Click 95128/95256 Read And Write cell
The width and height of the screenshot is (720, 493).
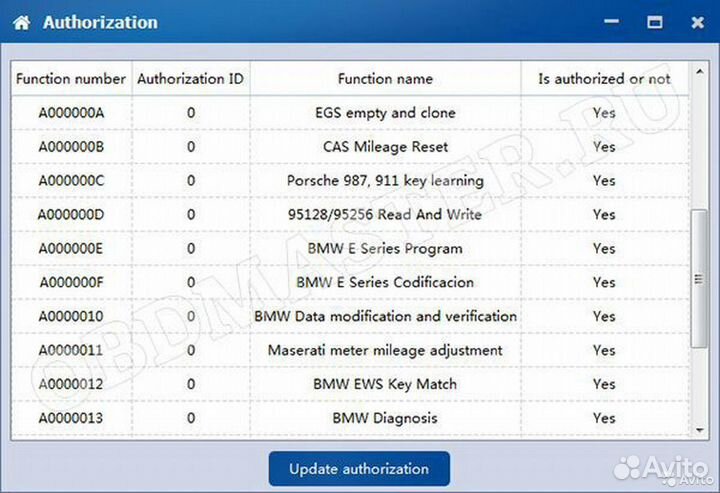click(x=385, y=215)
